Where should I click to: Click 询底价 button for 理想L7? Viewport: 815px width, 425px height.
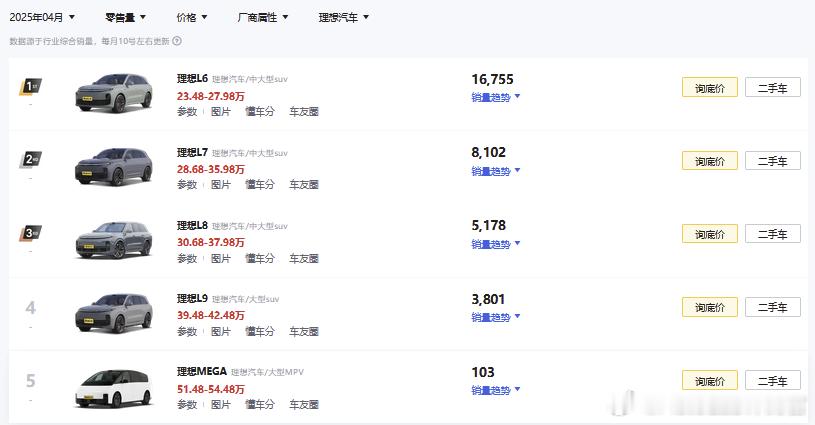pos(709,161)
